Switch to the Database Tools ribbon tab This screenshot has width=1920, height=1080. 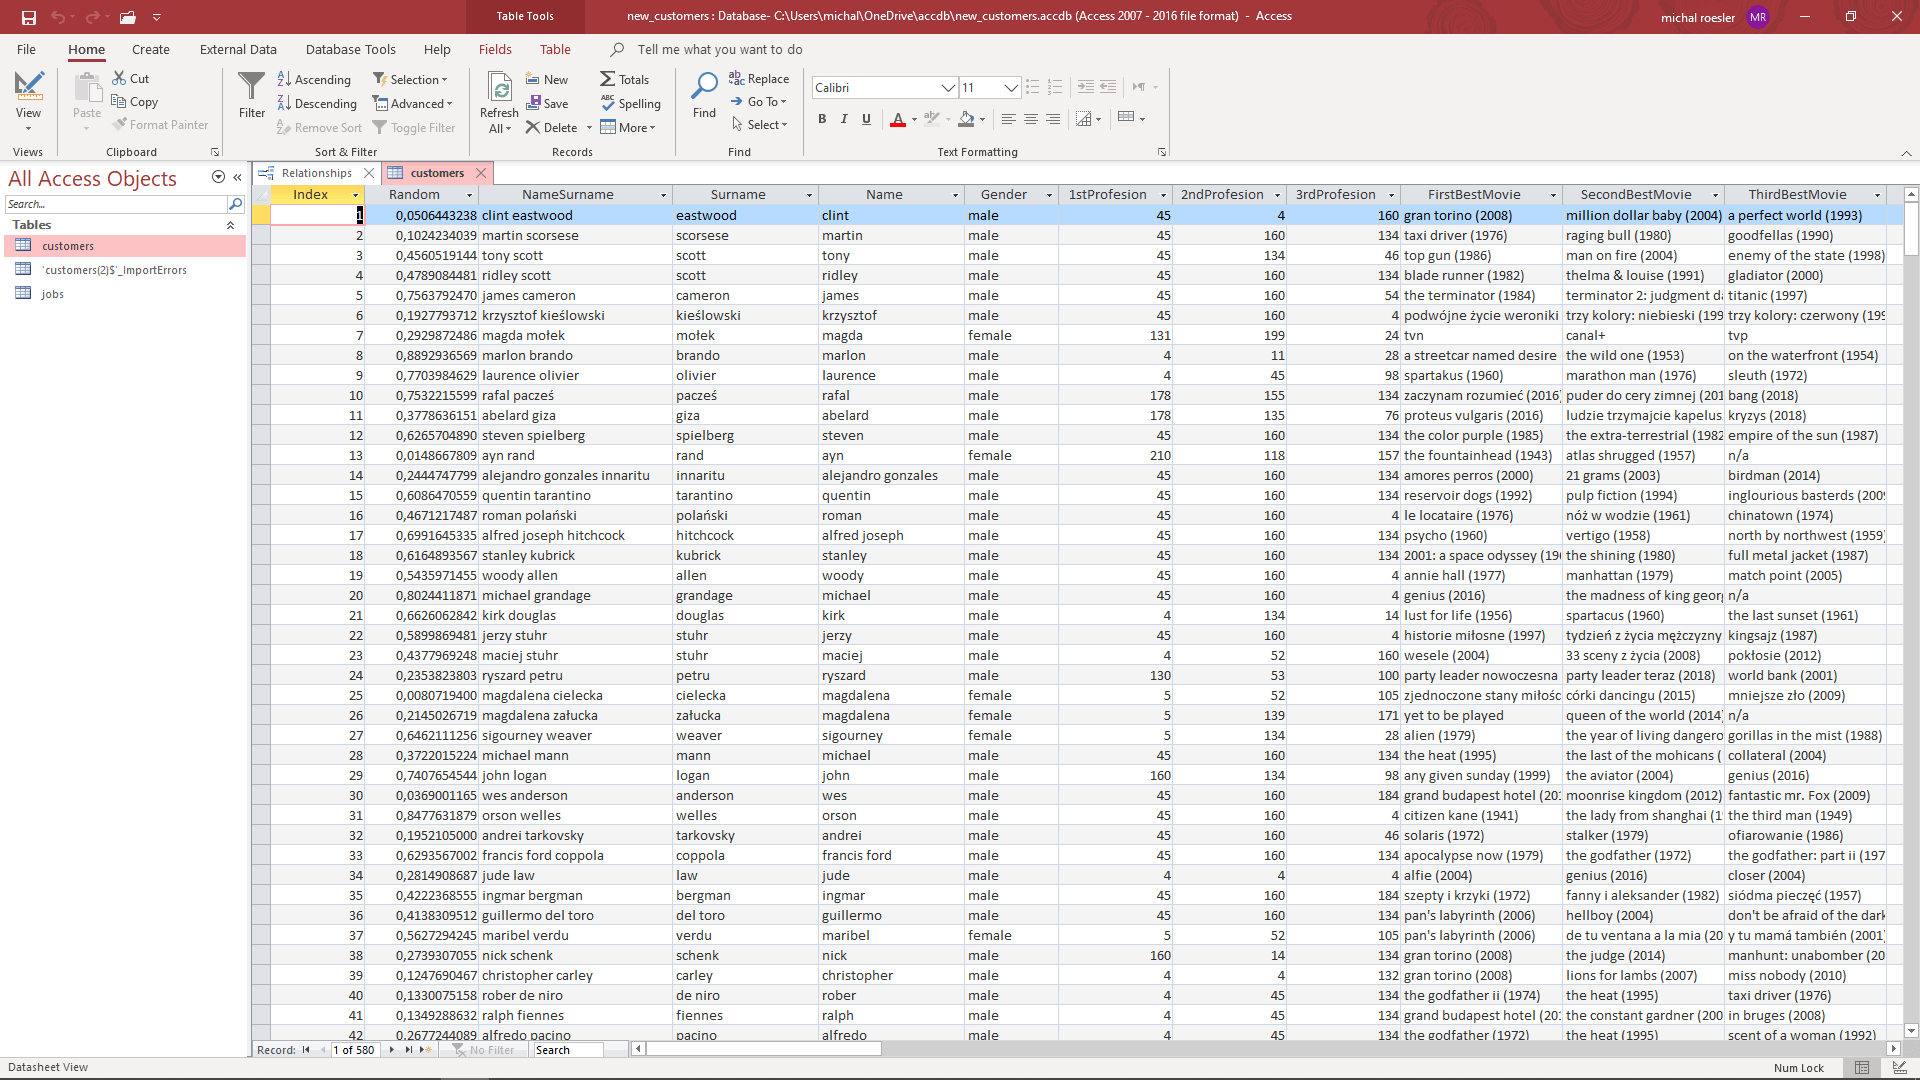350,49
